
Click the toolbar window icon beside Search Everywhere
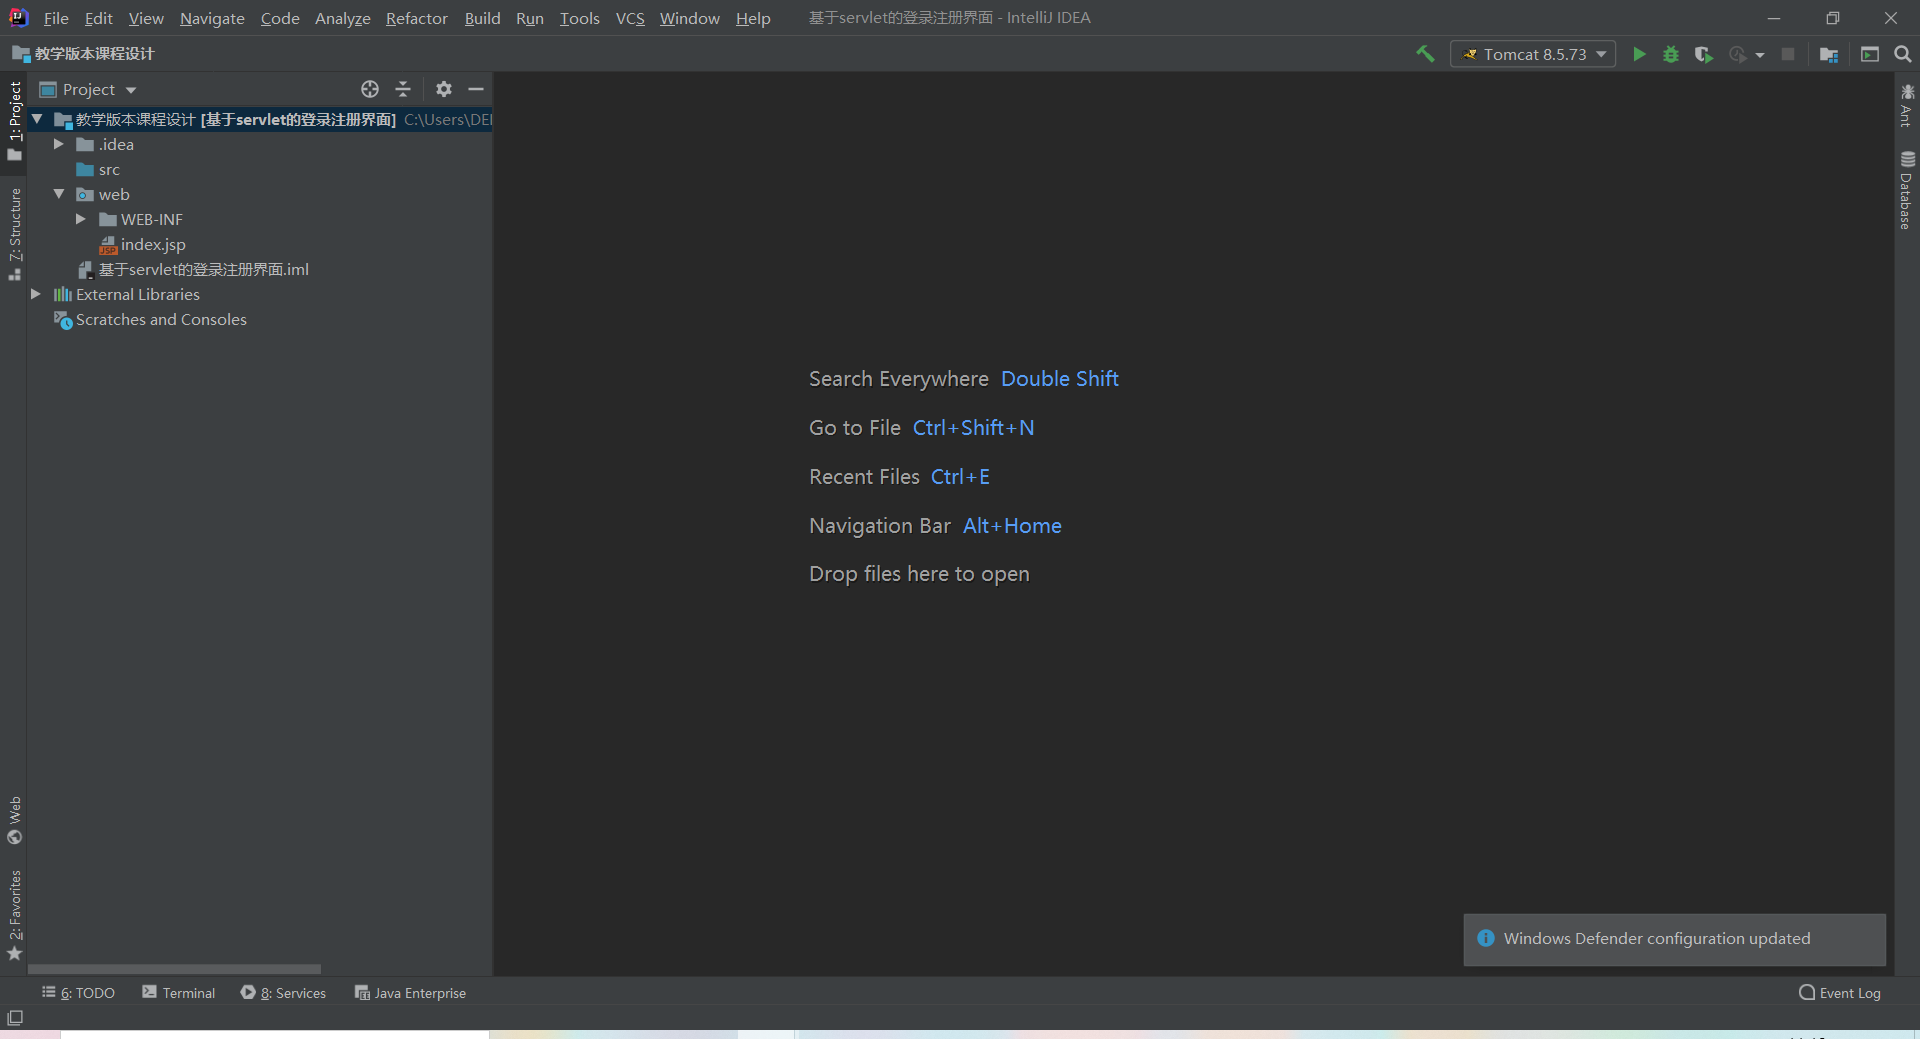click(1870, 54)
